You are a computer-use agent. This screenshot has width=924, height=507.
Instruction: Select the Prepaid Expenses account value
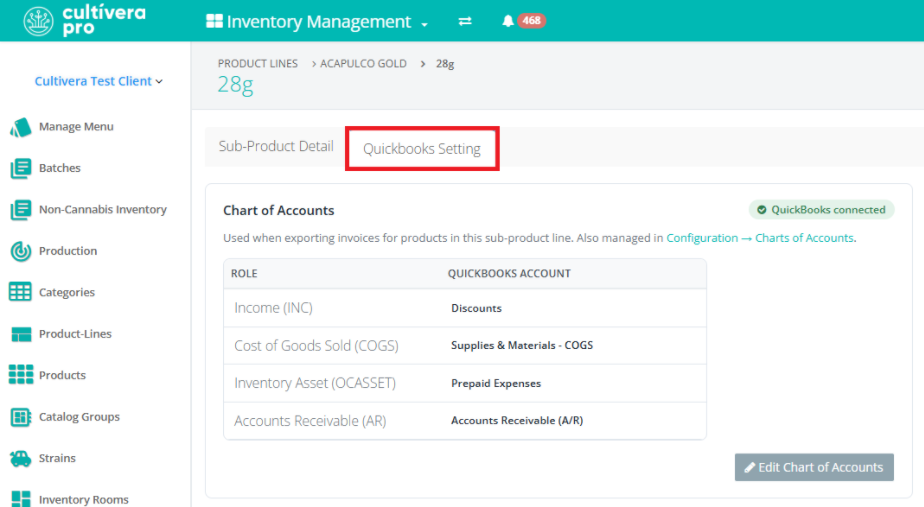[496, 383]
